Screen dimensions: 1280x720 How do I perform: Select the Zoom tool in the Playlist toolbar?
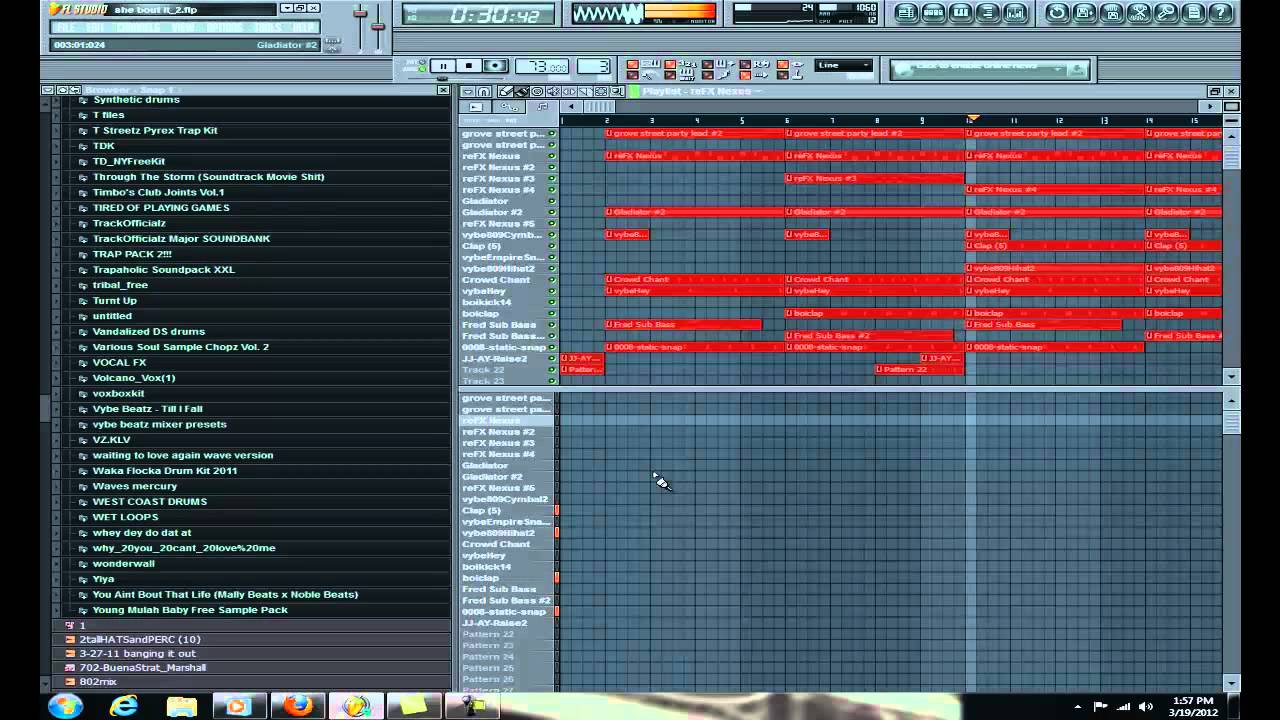tap(615, 92)
